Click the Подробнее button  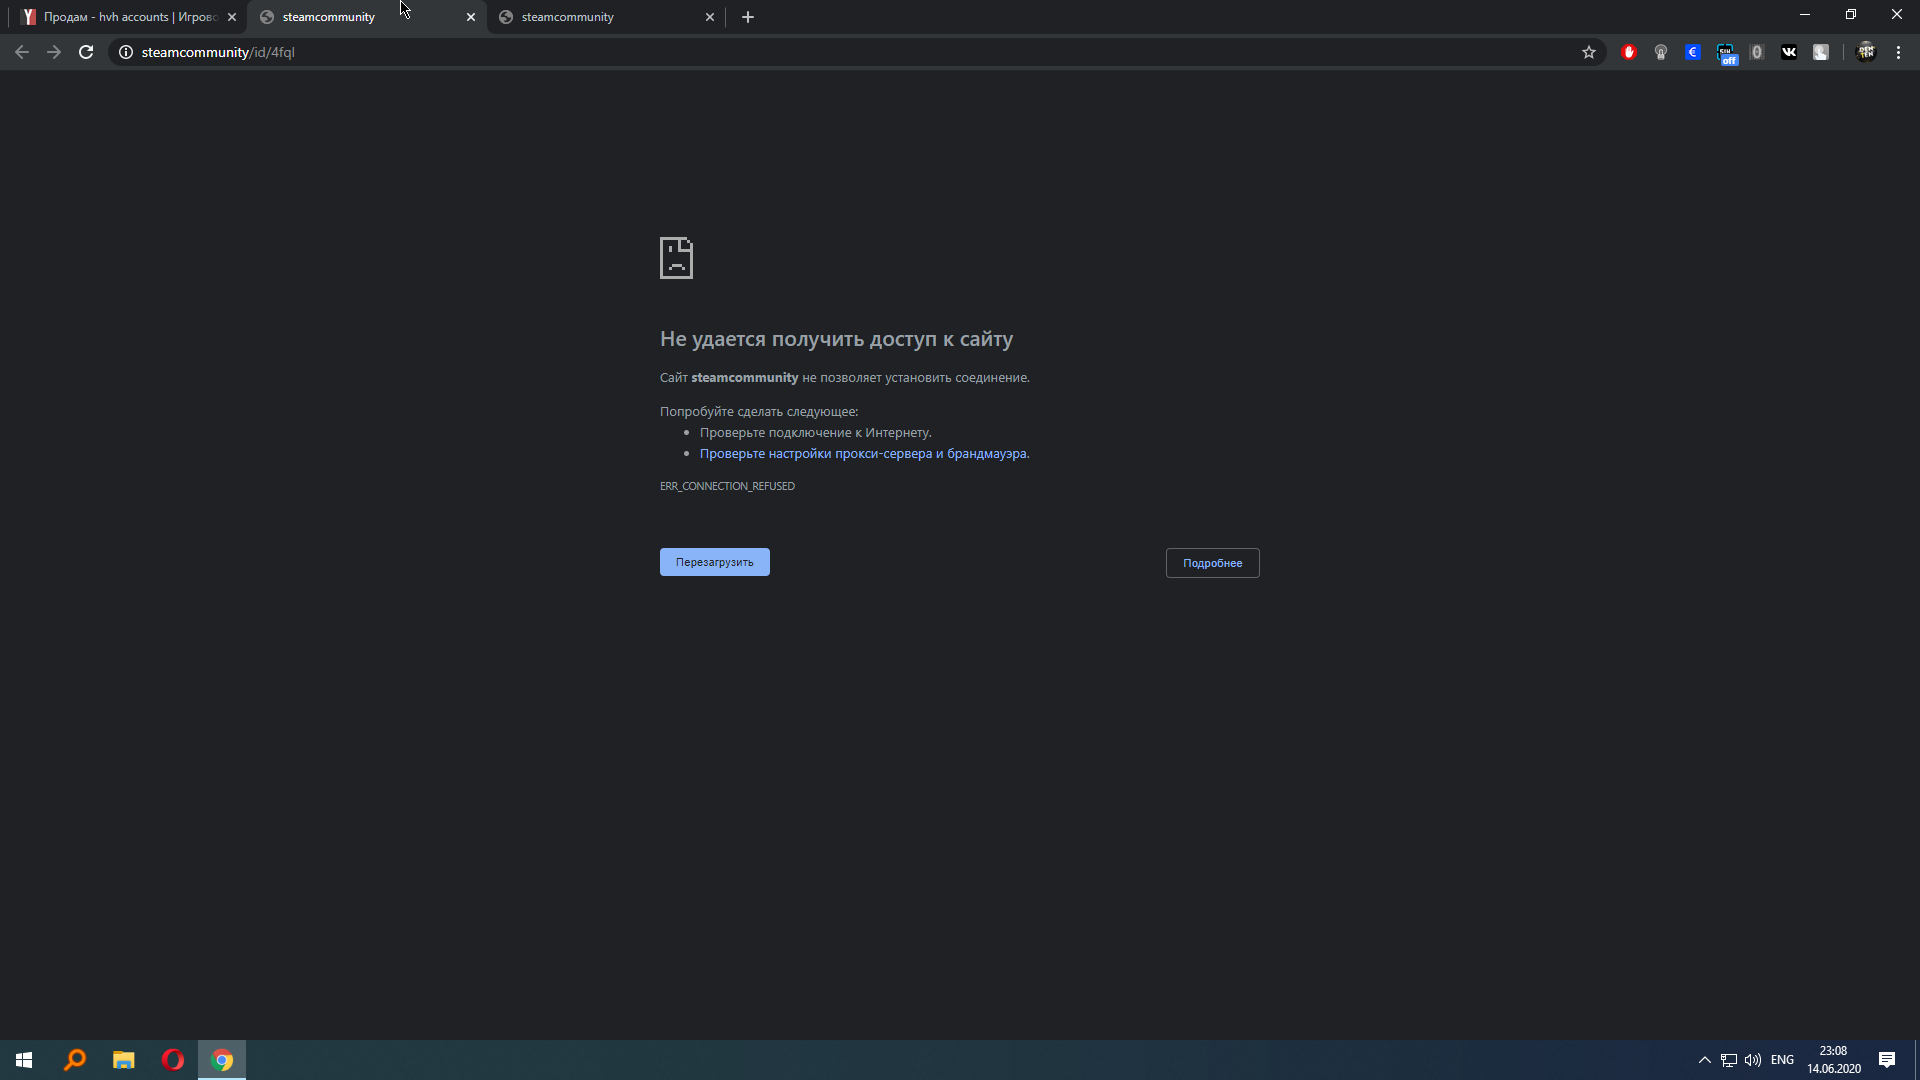[x=1212, y=563]
